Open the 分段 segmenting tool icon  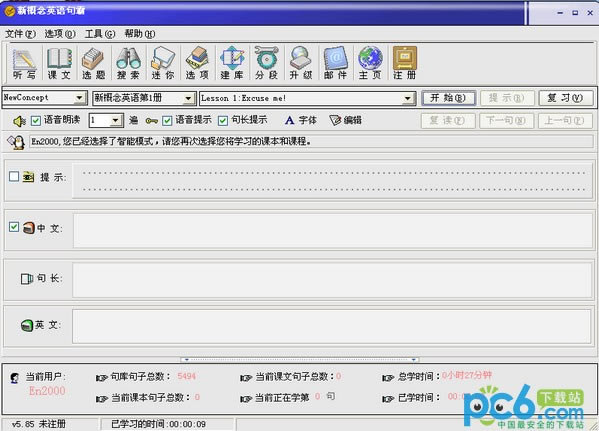point(266,63)
